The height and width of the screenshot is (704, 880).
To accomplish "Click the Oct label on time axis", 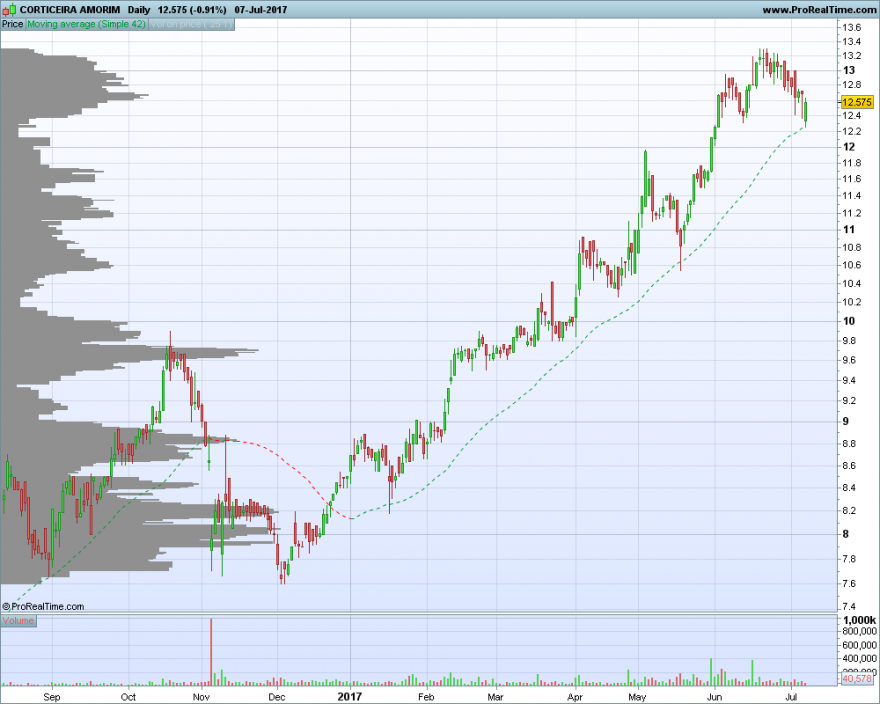I will [x=129, y=697].
